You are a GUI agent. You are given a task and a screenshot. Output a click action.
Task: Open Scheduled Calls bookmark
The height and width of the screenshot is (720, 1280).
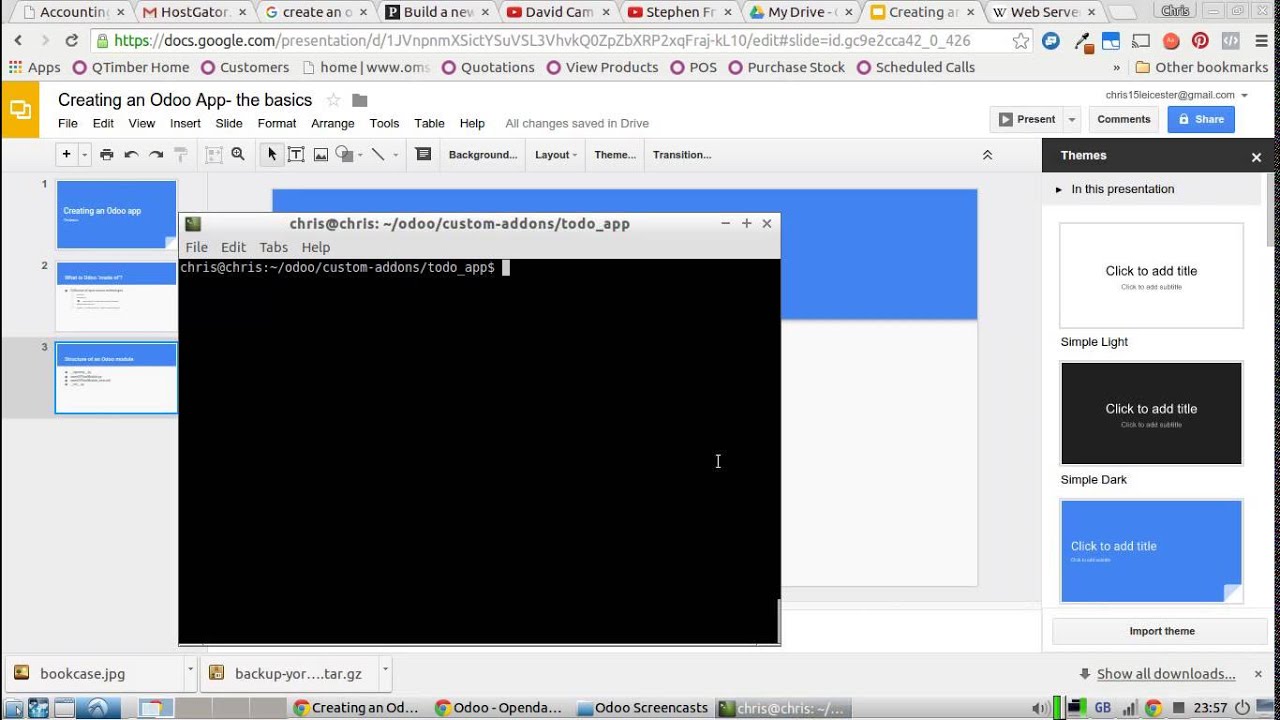pyautogui.click(x=914, y=67)
